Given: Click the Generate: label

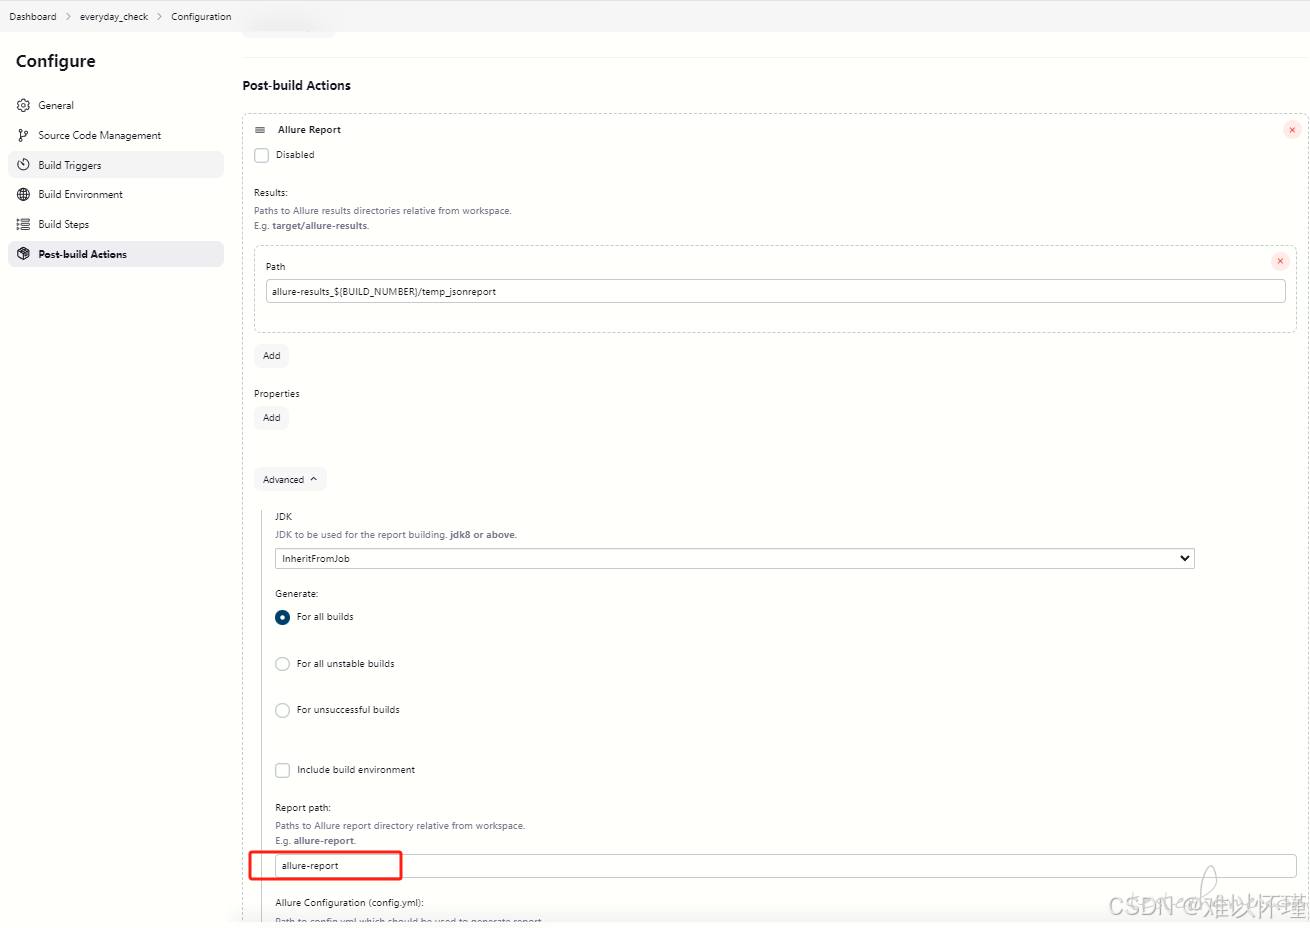Looking at the screenshot, I should [297, 594].
